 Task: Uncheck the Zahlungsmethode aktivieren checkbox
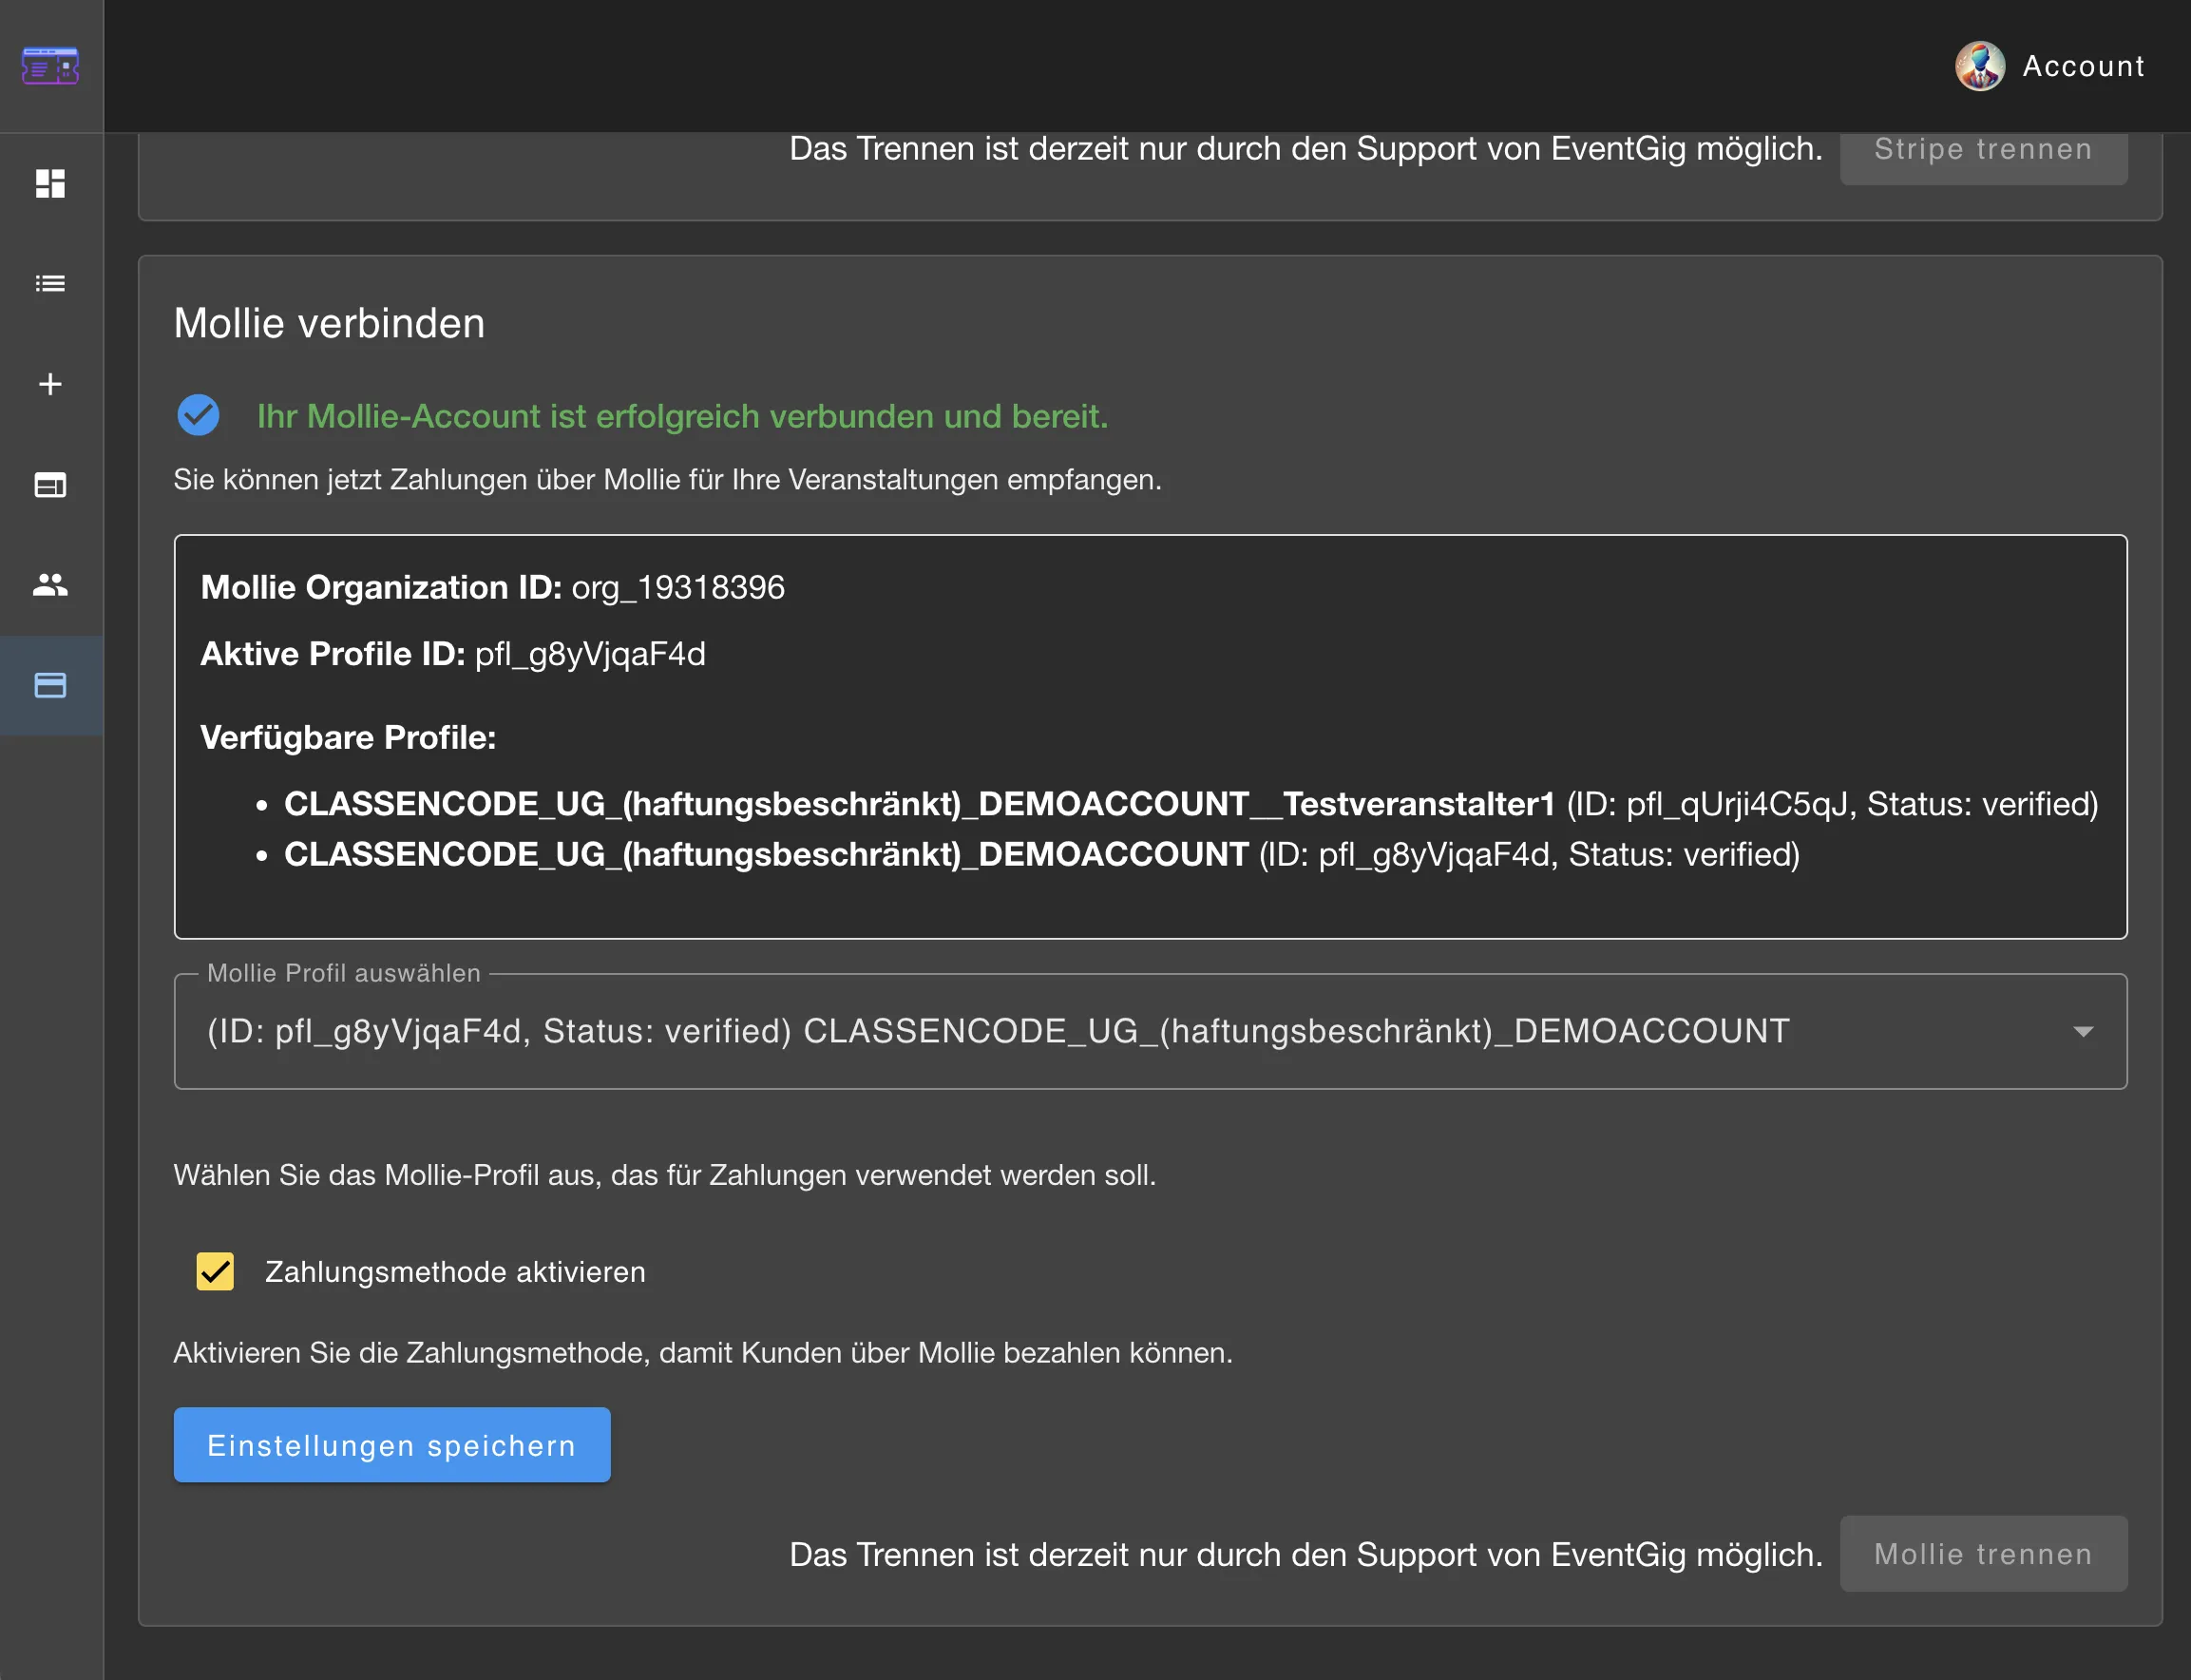point(215,1271)
